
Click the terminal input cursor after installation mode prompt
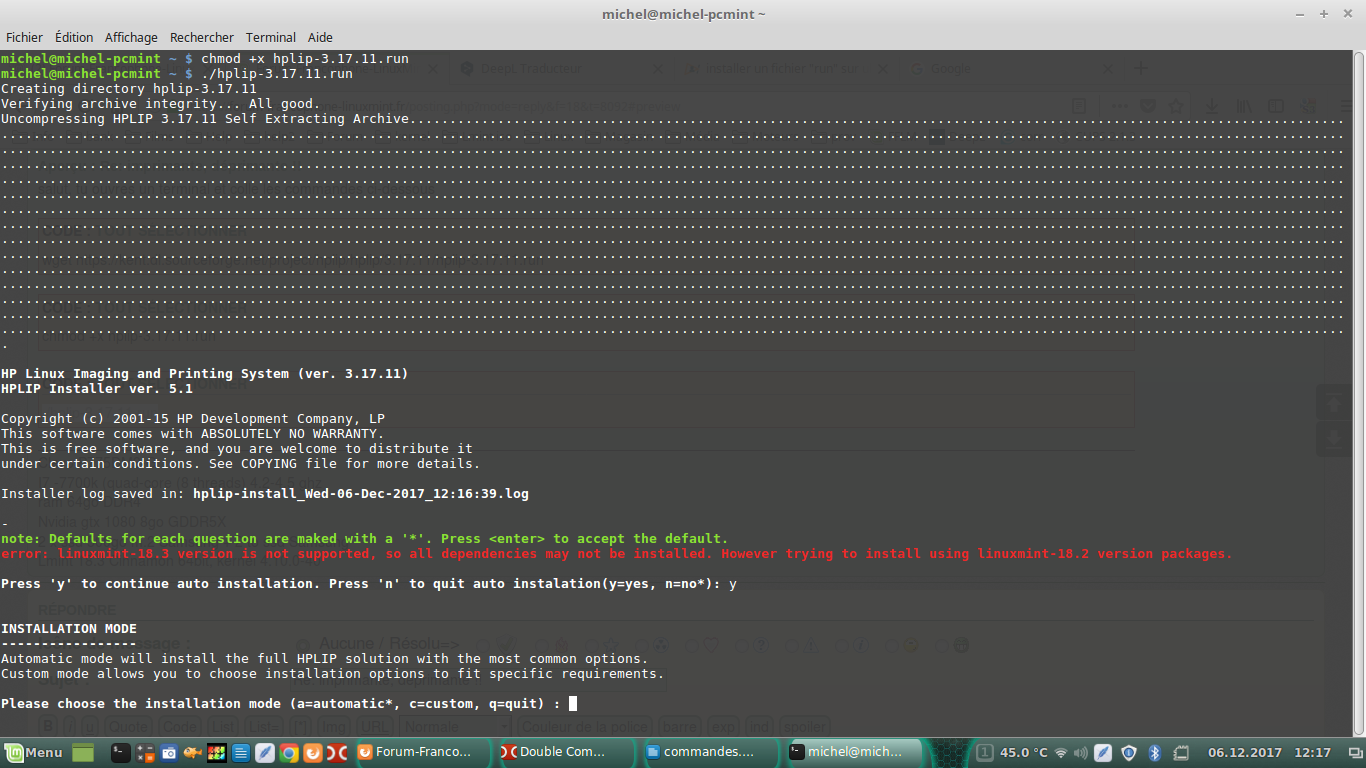(573, 704)
